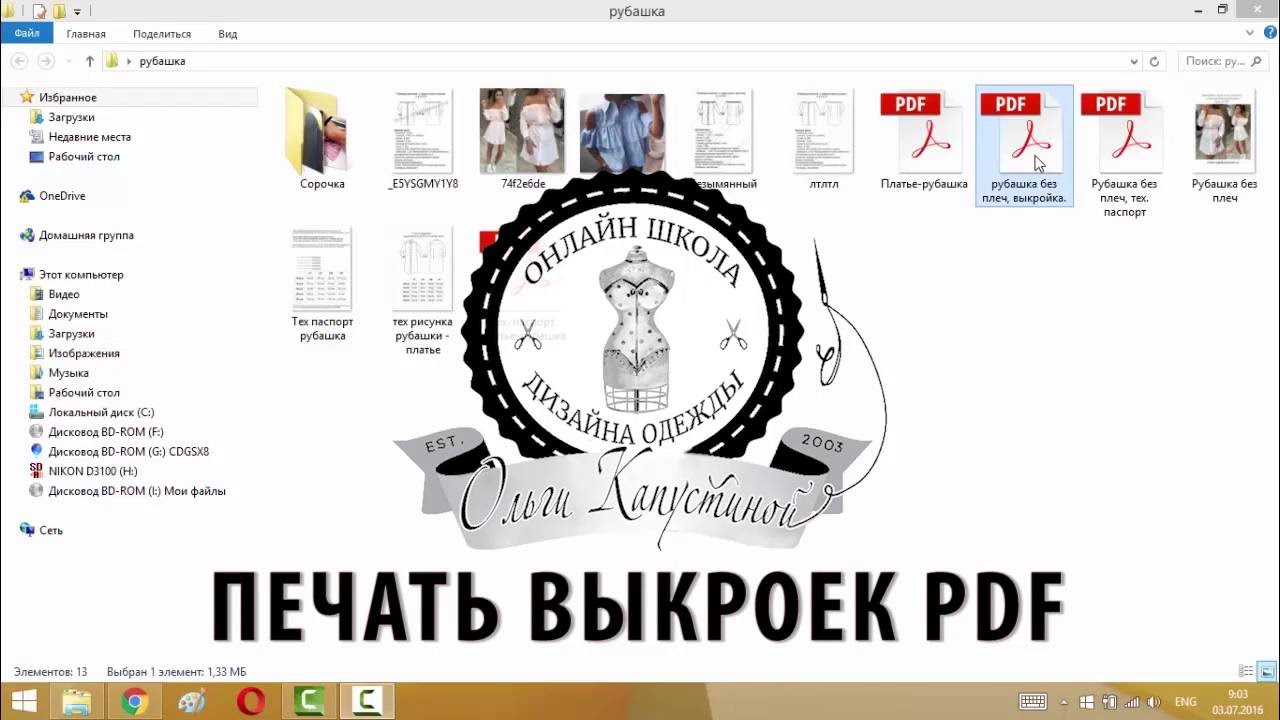
Task: Open File Explorer from the taskbar
Action: click(77, 701)
